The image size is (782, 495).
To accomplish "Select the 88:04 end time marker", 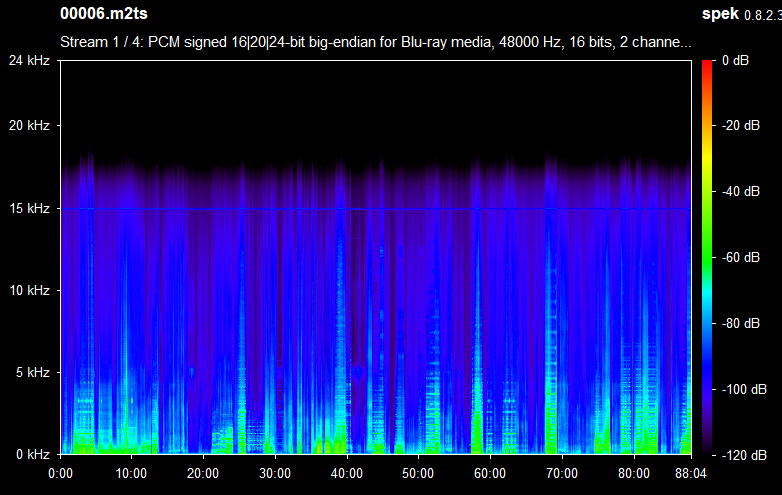I will pyautogui.click(x=690, y=473).
